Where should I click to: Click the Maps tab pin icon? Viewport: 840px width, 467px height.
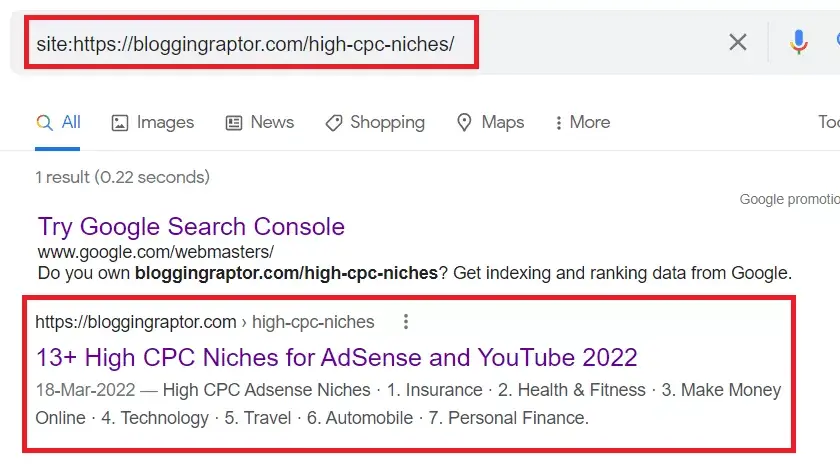[464, 123]
